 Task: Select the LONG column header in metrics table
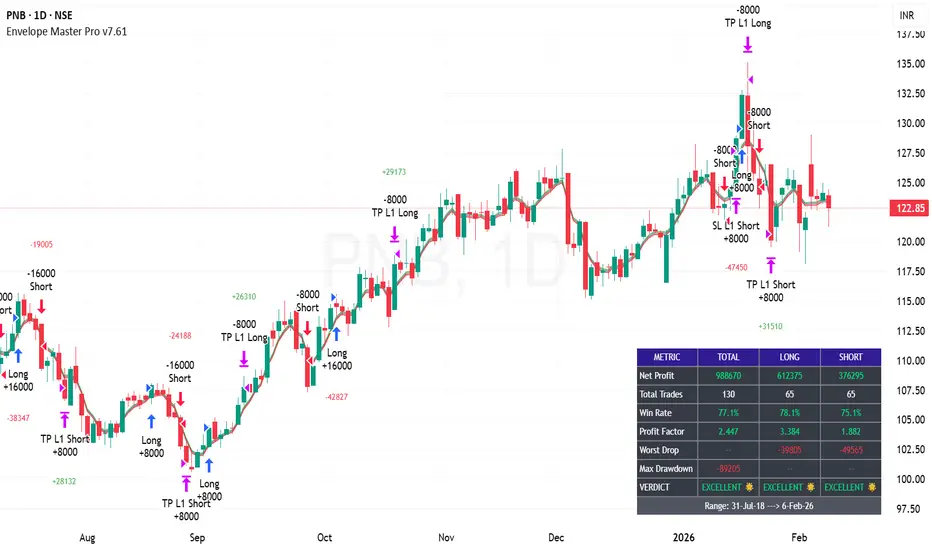coord(789,357)
